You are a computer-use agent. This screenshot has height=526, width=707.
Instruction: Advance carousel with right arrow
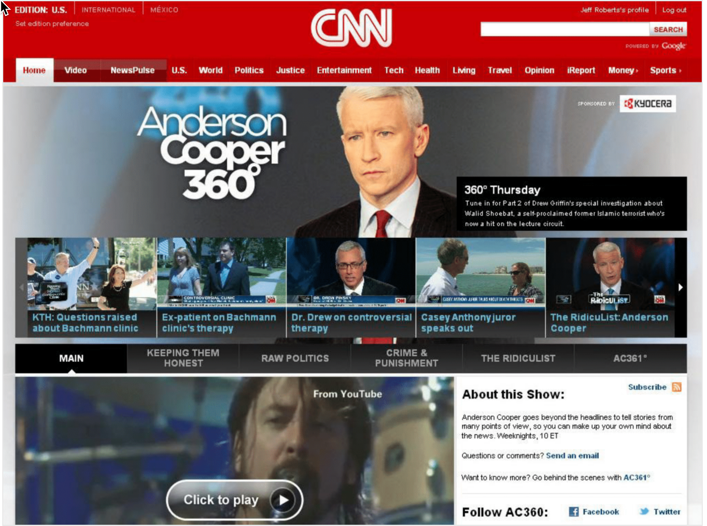(x=680, y=288)
